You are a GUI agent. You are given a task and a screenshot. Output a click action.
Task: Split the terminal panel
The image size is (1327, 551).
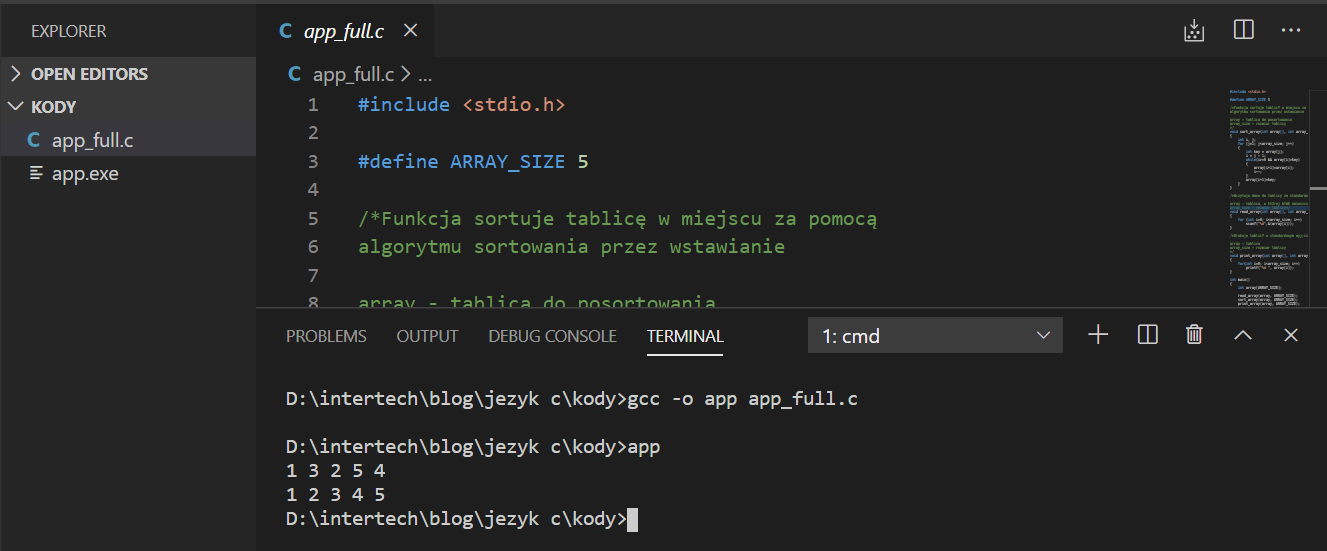tap(1147, 335)
